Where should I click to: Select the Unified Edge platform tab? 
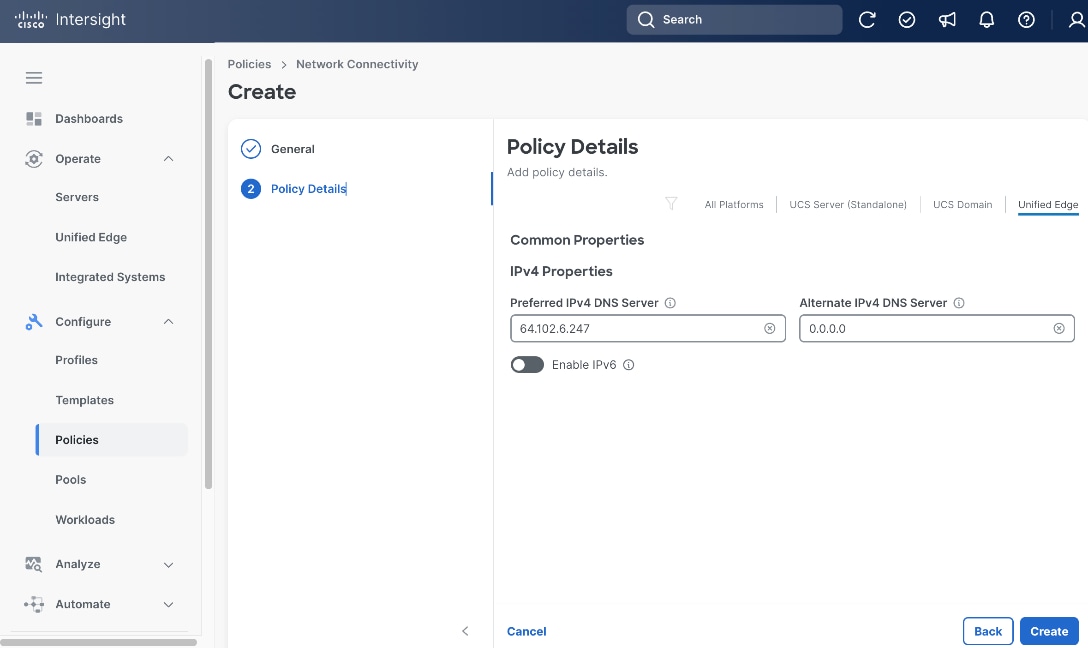click(x=1048, y=205)
